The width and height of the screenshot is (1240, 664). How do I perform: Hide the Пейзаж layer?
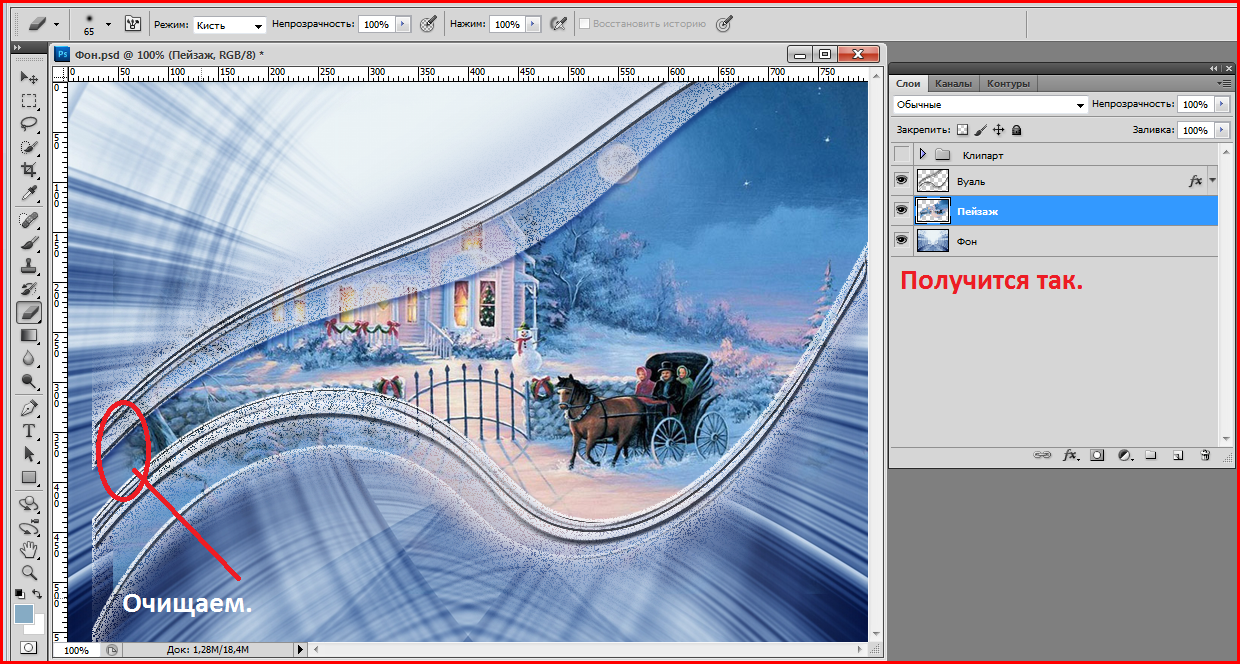point(901,210)
